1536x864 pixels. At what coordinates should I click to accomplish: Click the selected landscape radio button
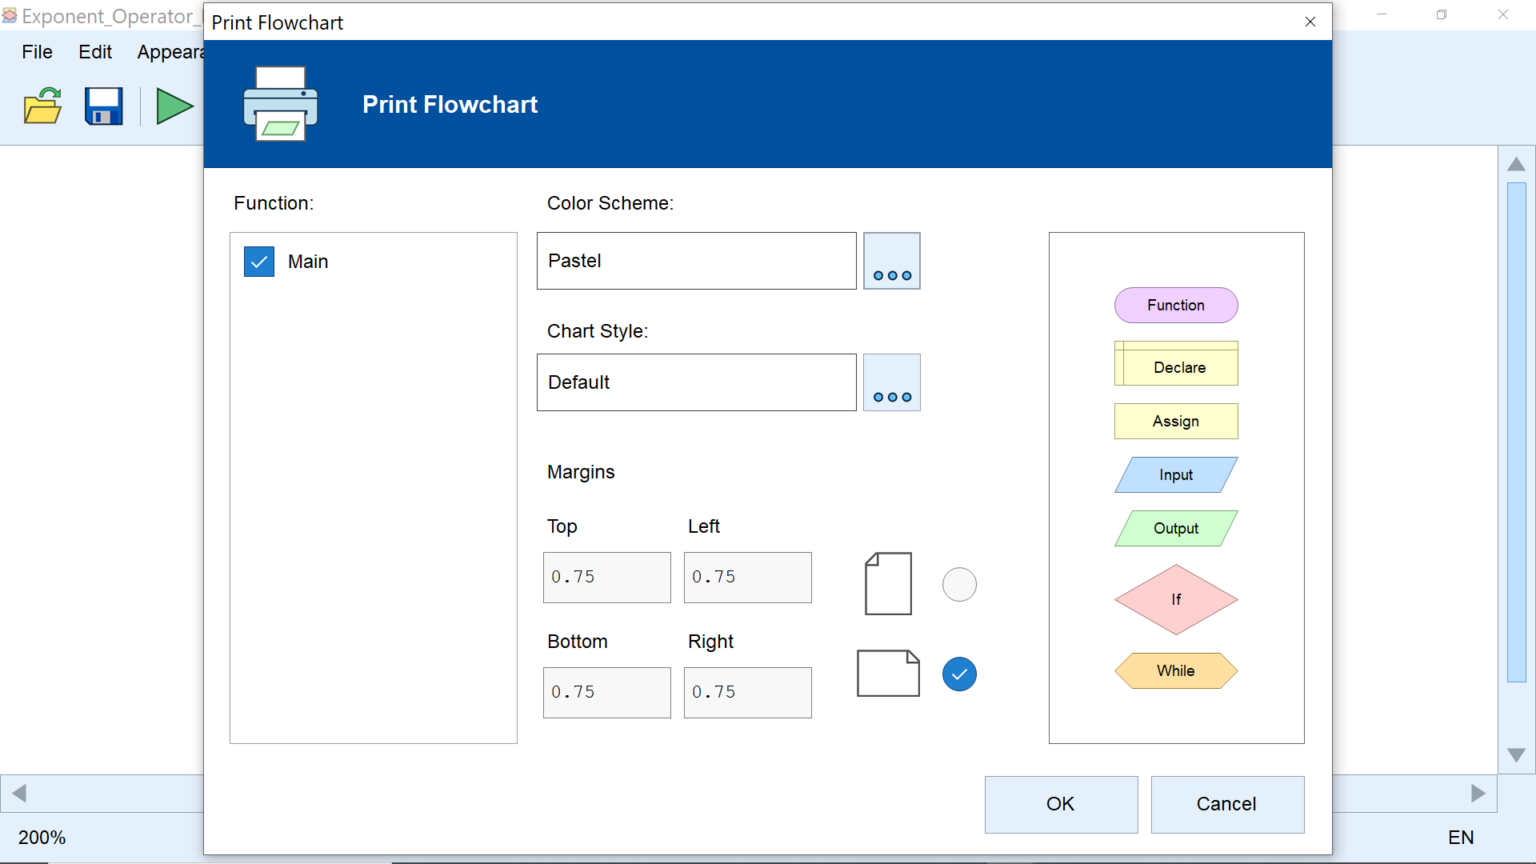[x=959, y=674]
